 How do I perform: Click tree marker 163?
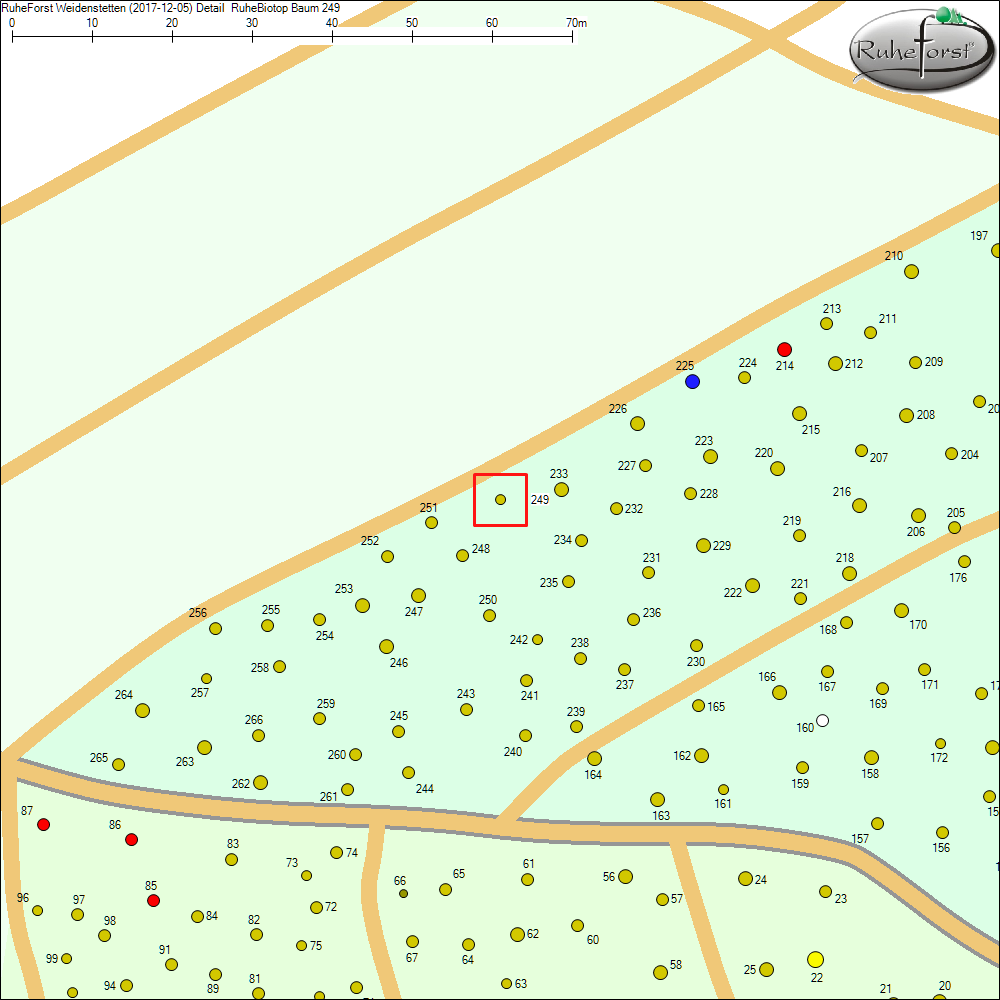tap(657, 799)
